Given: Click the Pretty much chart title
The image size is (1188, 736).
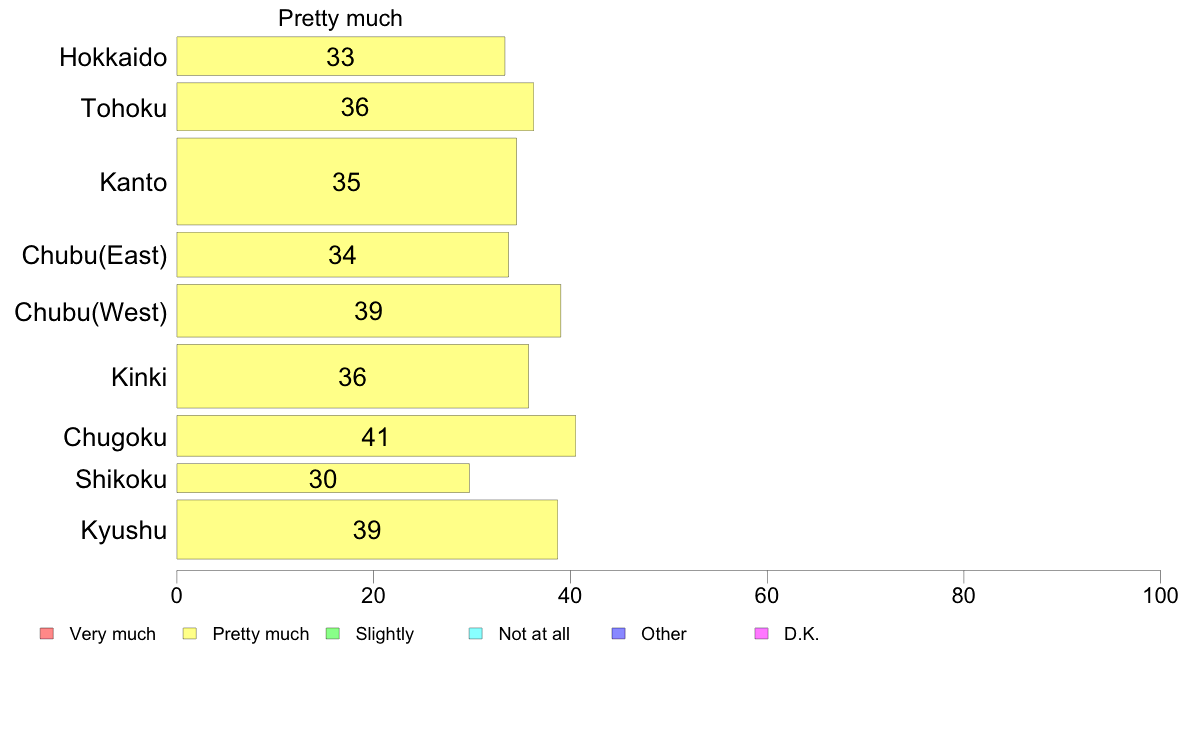Looking at the screenshot, I should click(340, 18).
